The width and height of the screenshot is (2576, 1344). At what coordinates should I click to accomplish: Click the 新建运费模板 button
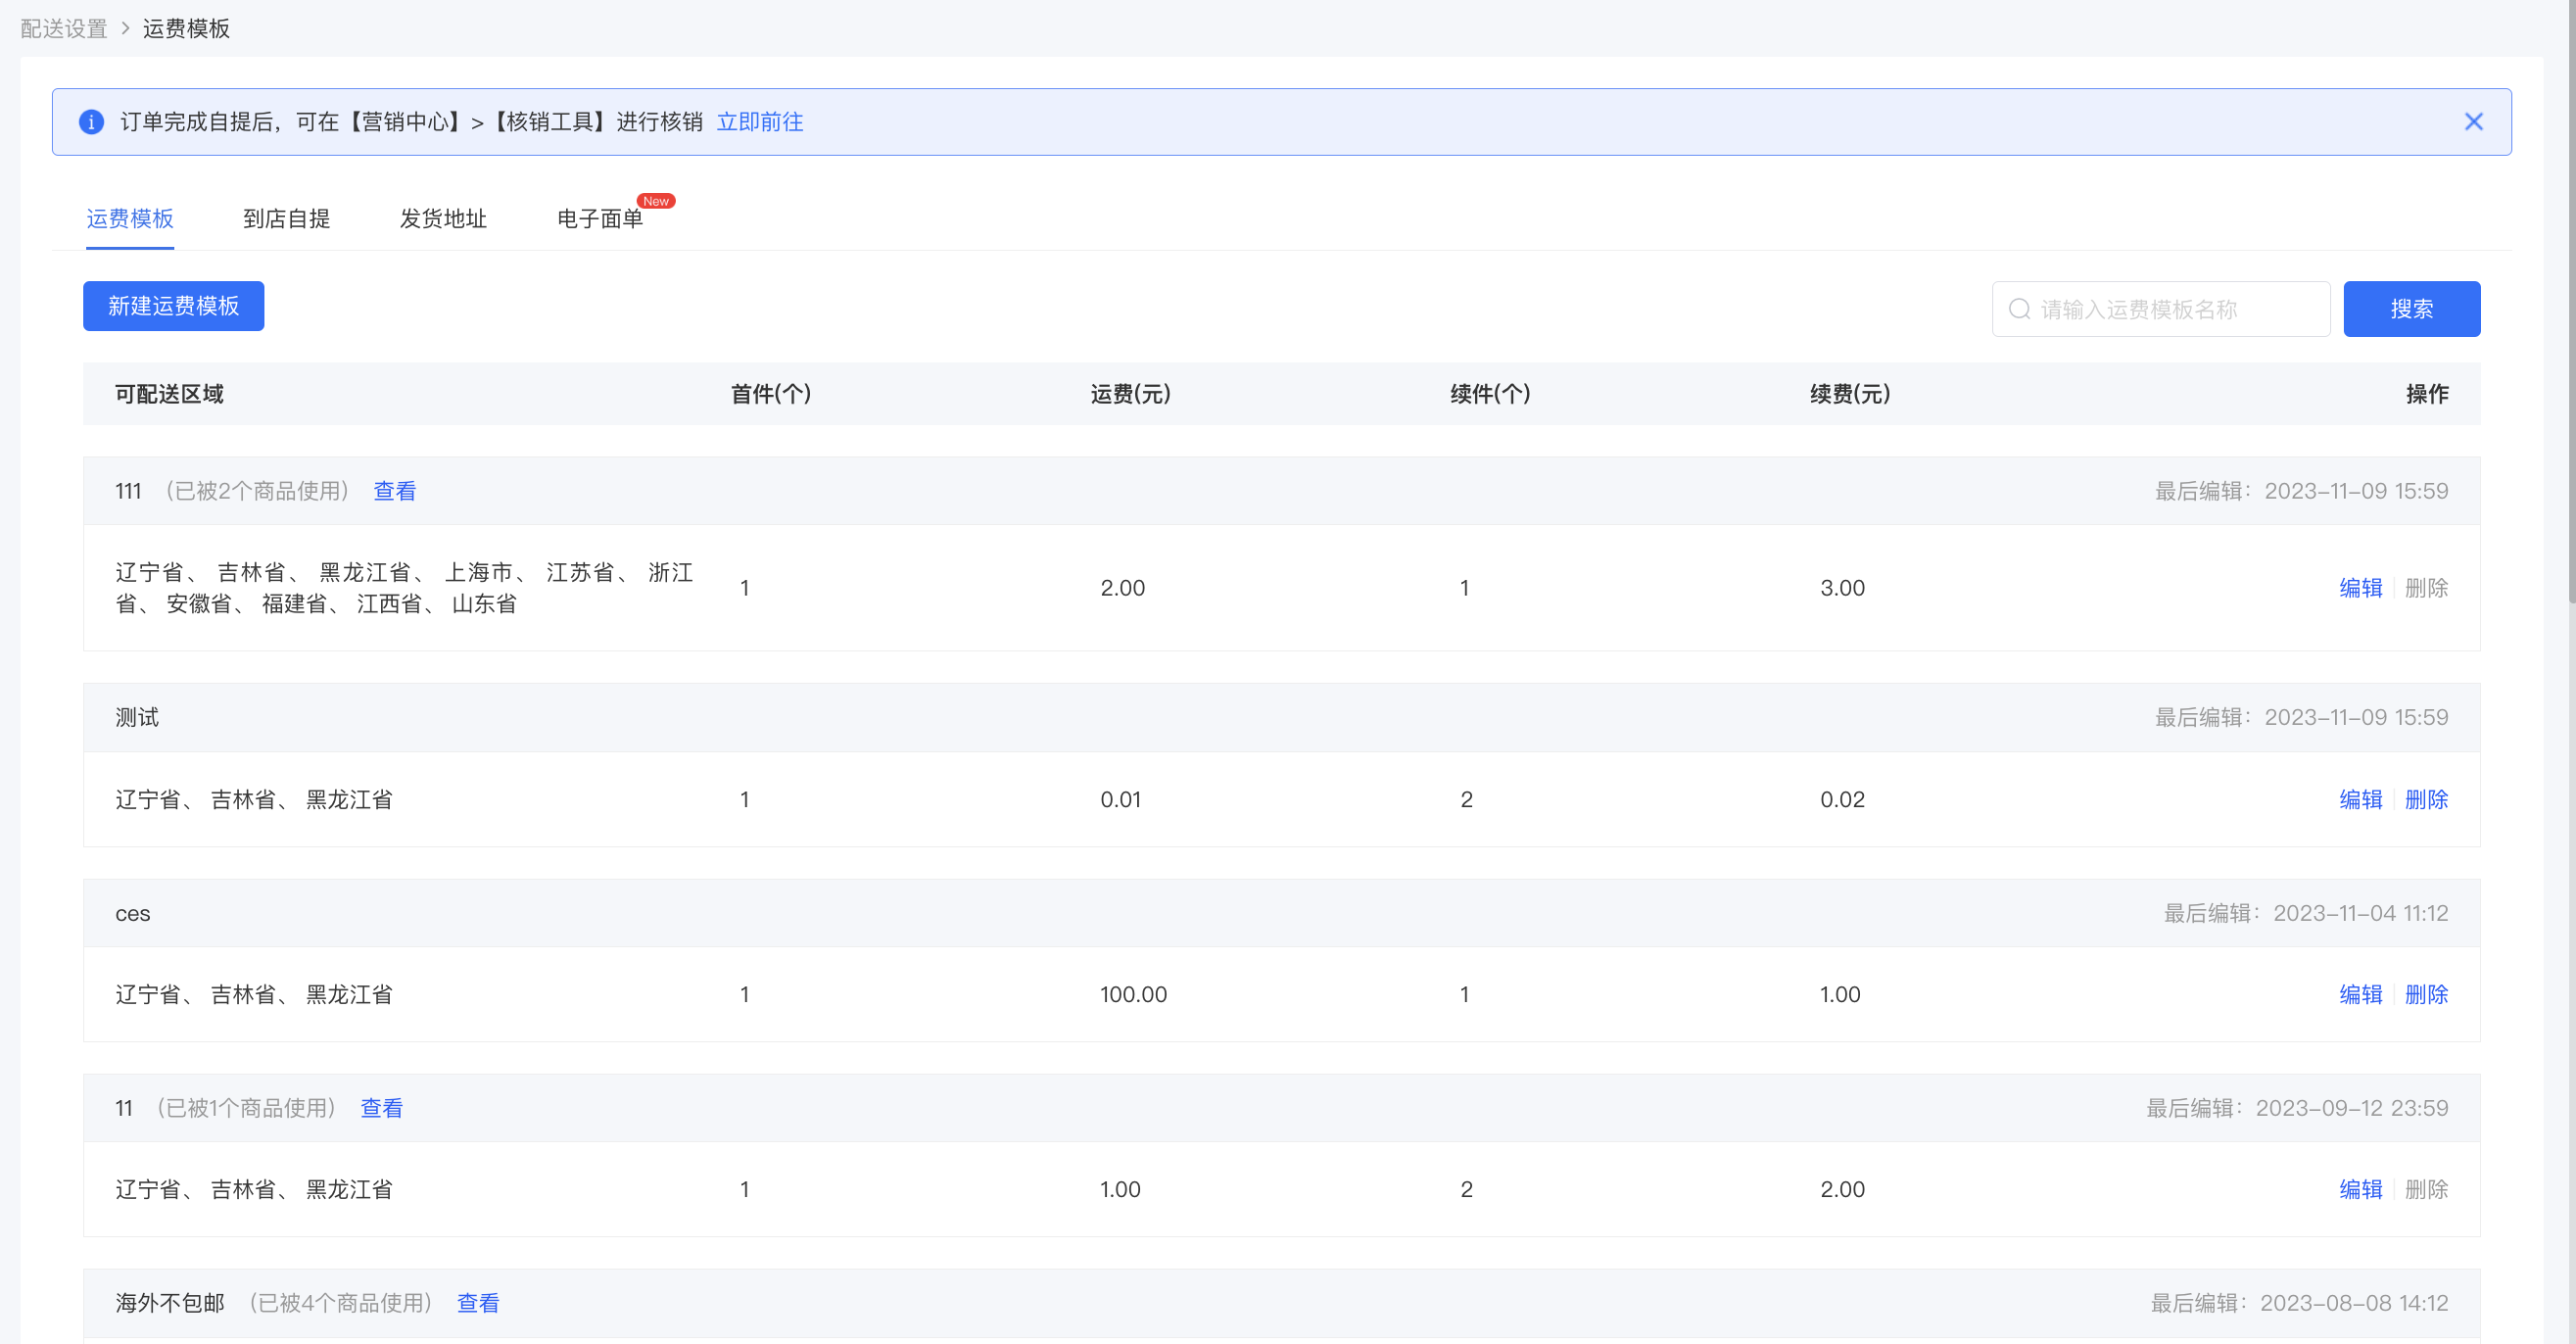pyautogui.click(x=173, y=306)
